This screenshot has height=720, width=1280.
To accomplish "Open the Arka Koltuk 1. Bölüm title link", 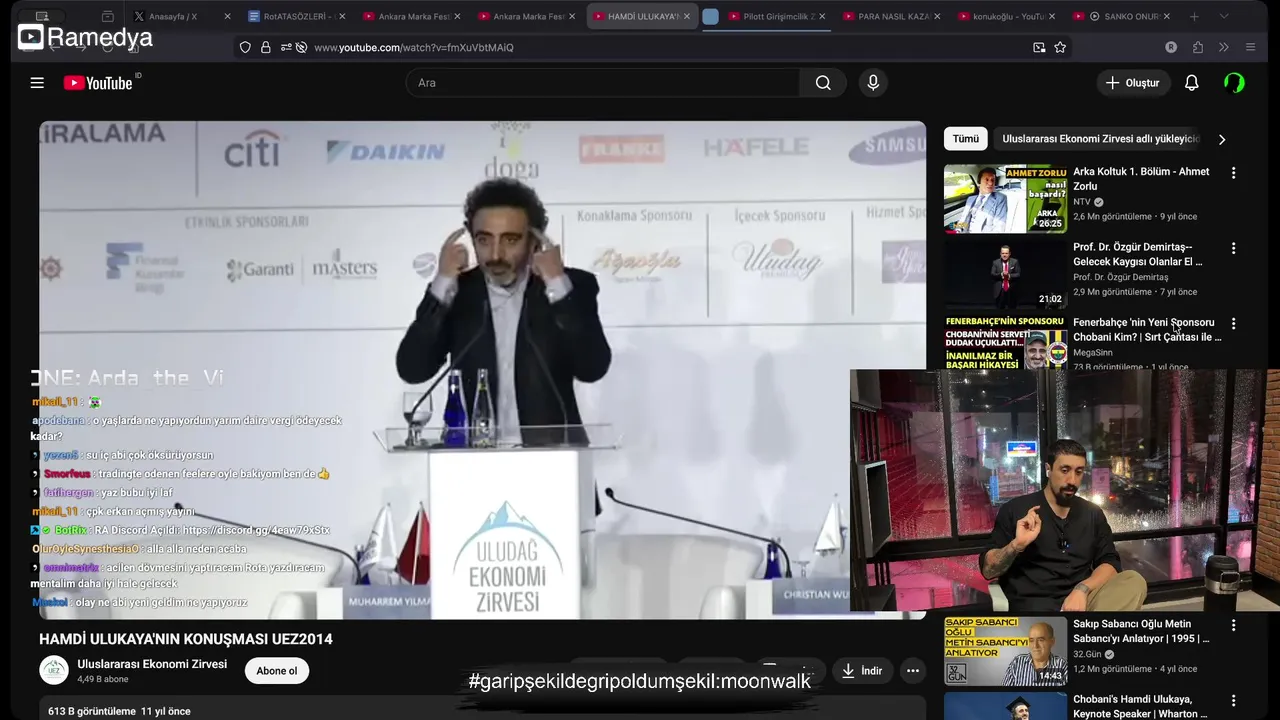I will click(x=1141, y=179).
